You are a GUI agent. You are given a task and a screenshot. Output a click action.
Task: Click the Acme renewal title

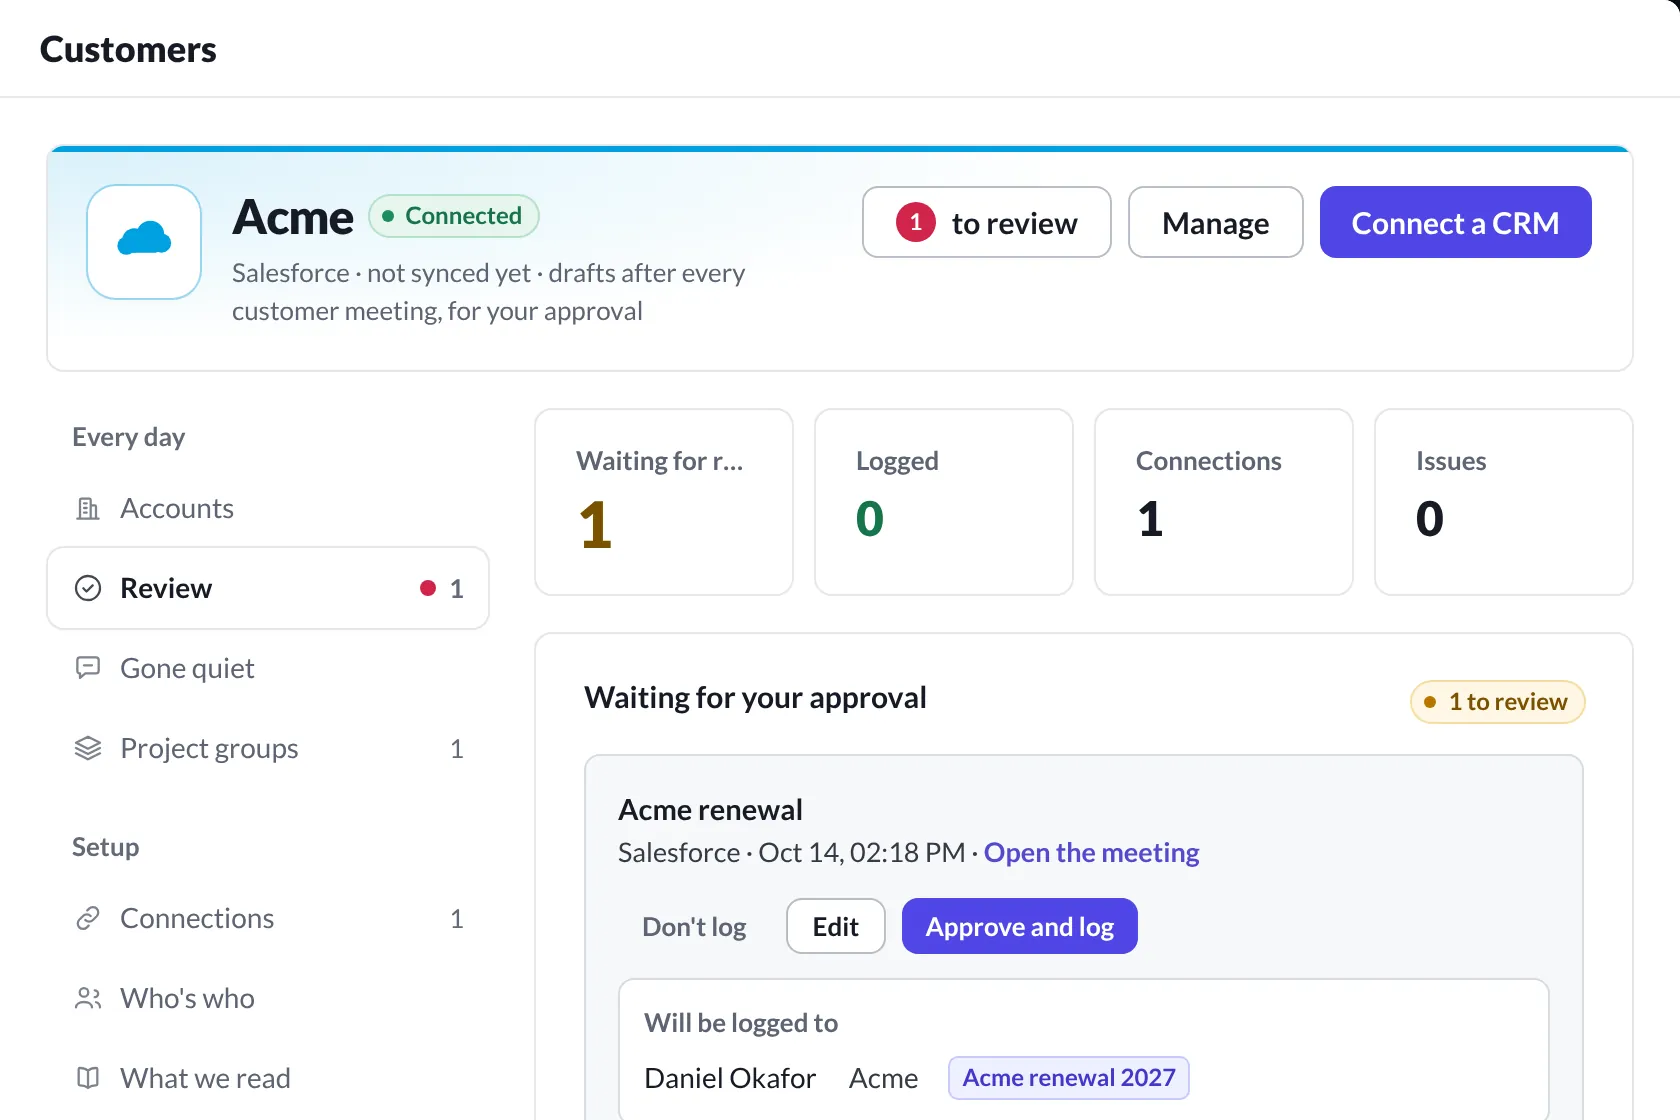coord(711,809)
